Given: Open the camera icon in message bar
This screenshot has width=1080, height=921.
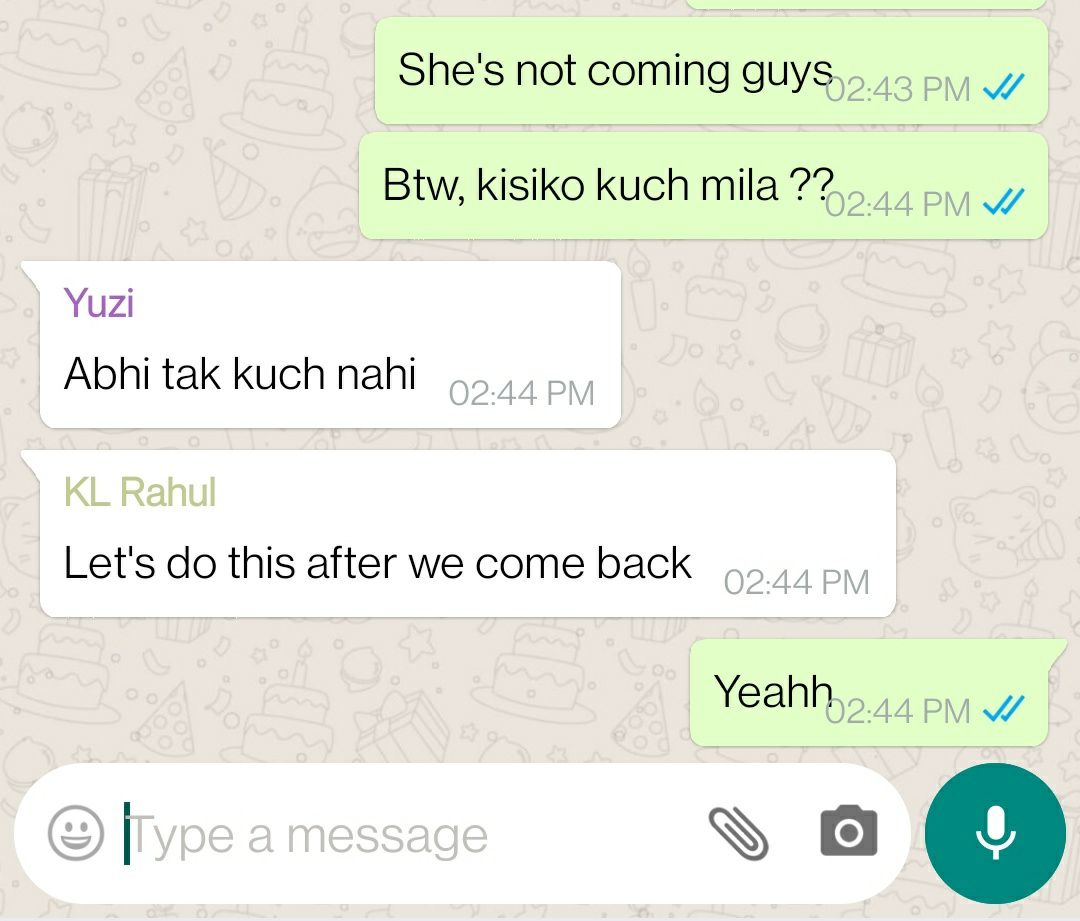Looking at the screenshot, I should tap(849, 831).
